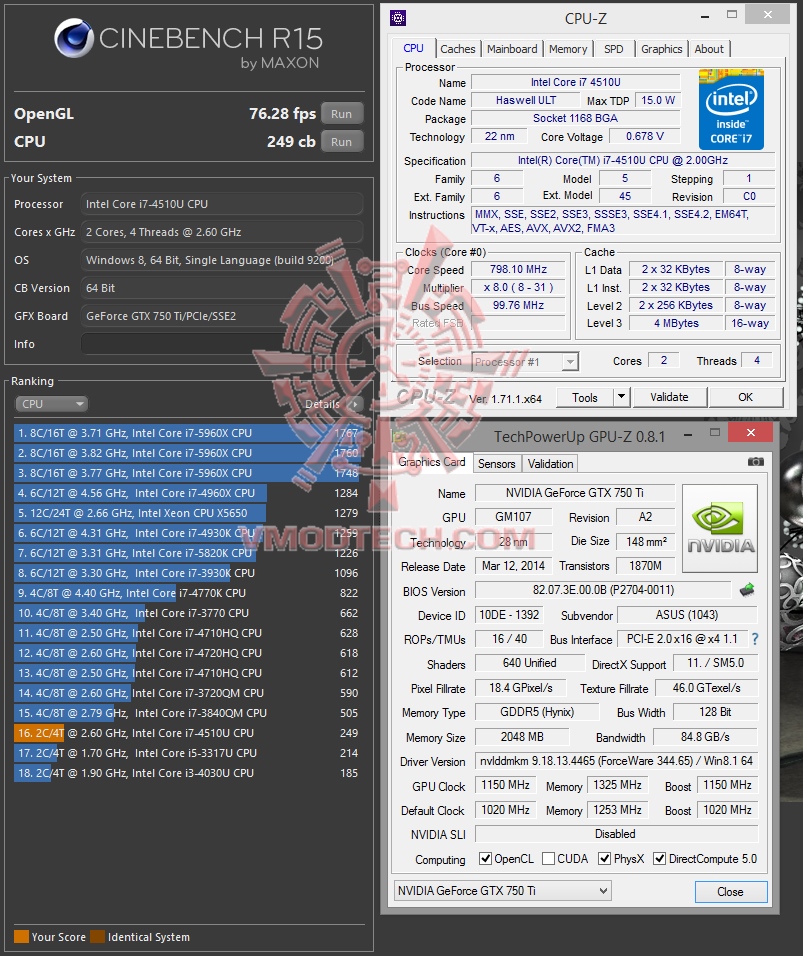Select ranking row 10 Intel Core i7-3770
This screenshot has width=803, height=956.
click(187, 613)
